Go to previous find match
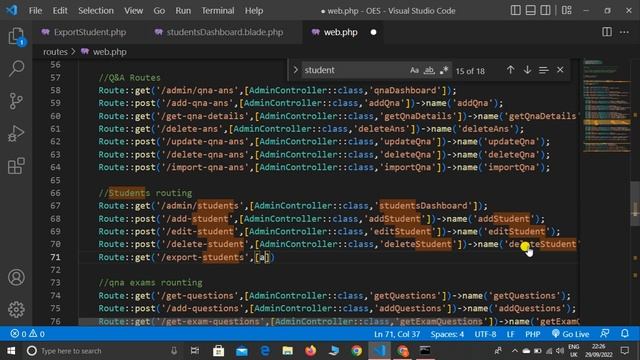 point(510,70)
